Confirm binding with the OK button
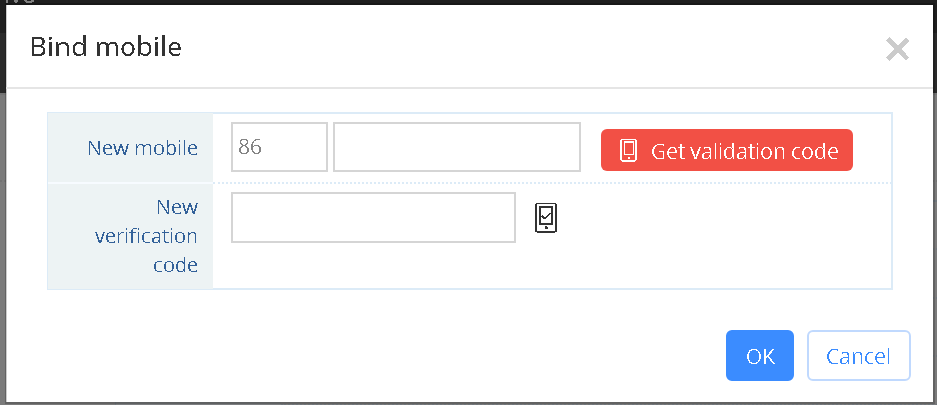 (x=760, y=355)
